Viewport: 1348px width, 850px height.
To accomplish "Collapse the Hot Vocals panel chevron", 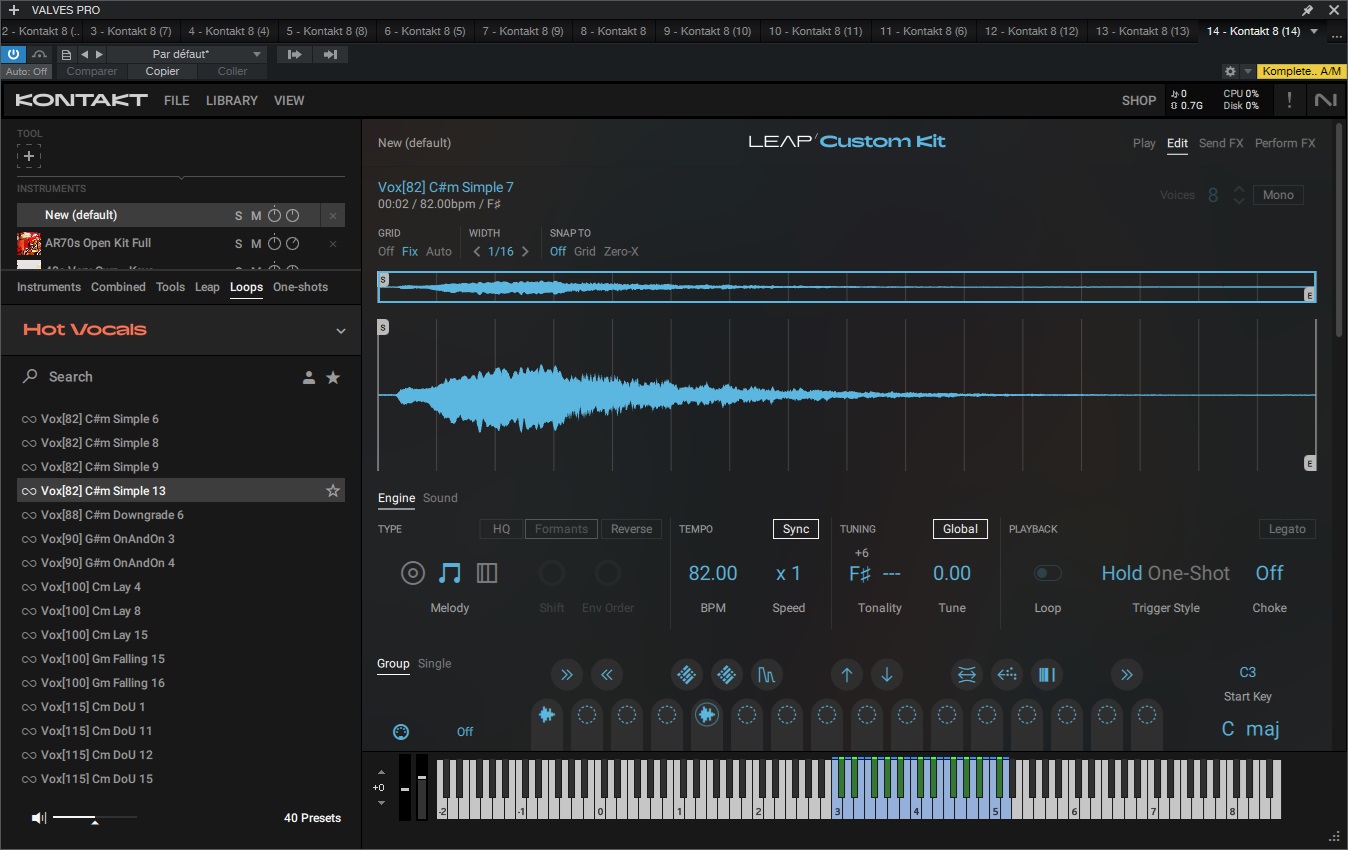I will 340,330.
